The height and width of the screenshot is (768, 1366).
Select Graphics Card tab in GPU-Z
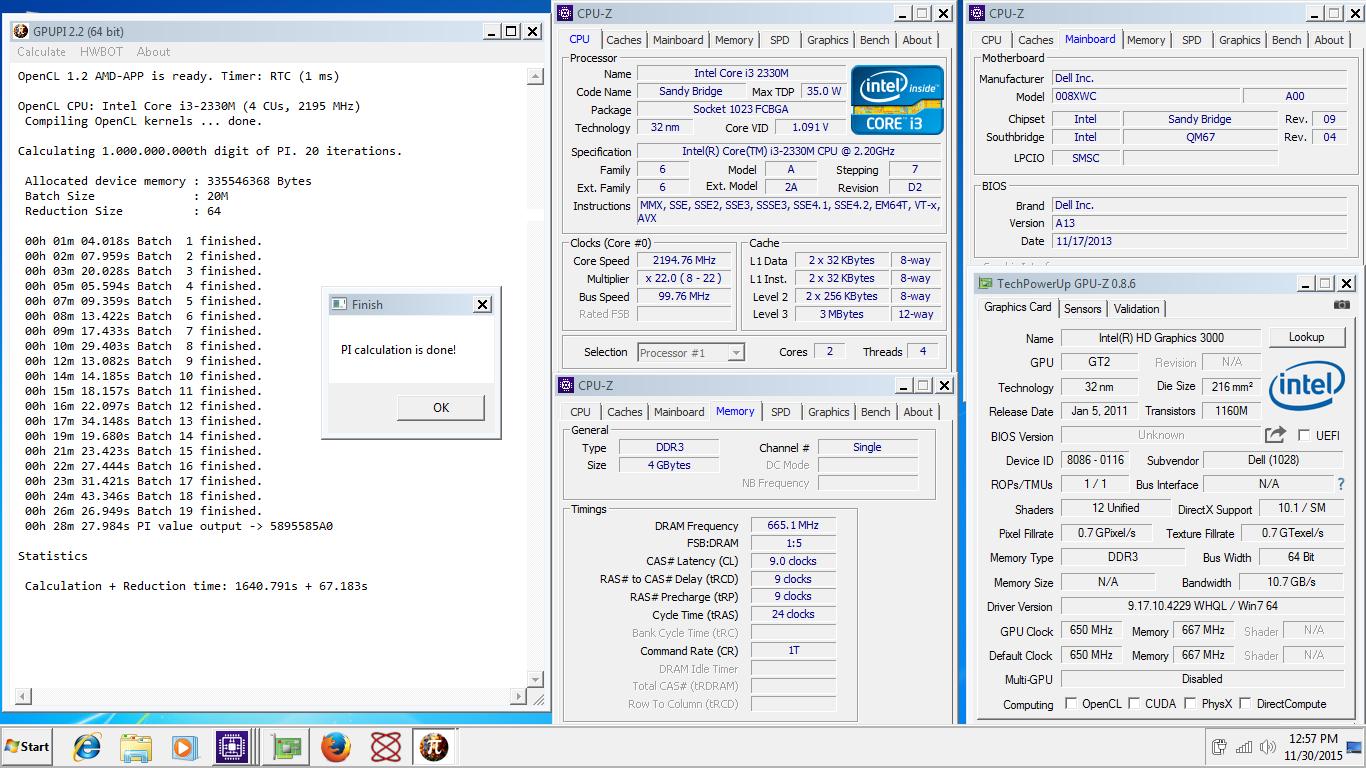pos(1017,307)
